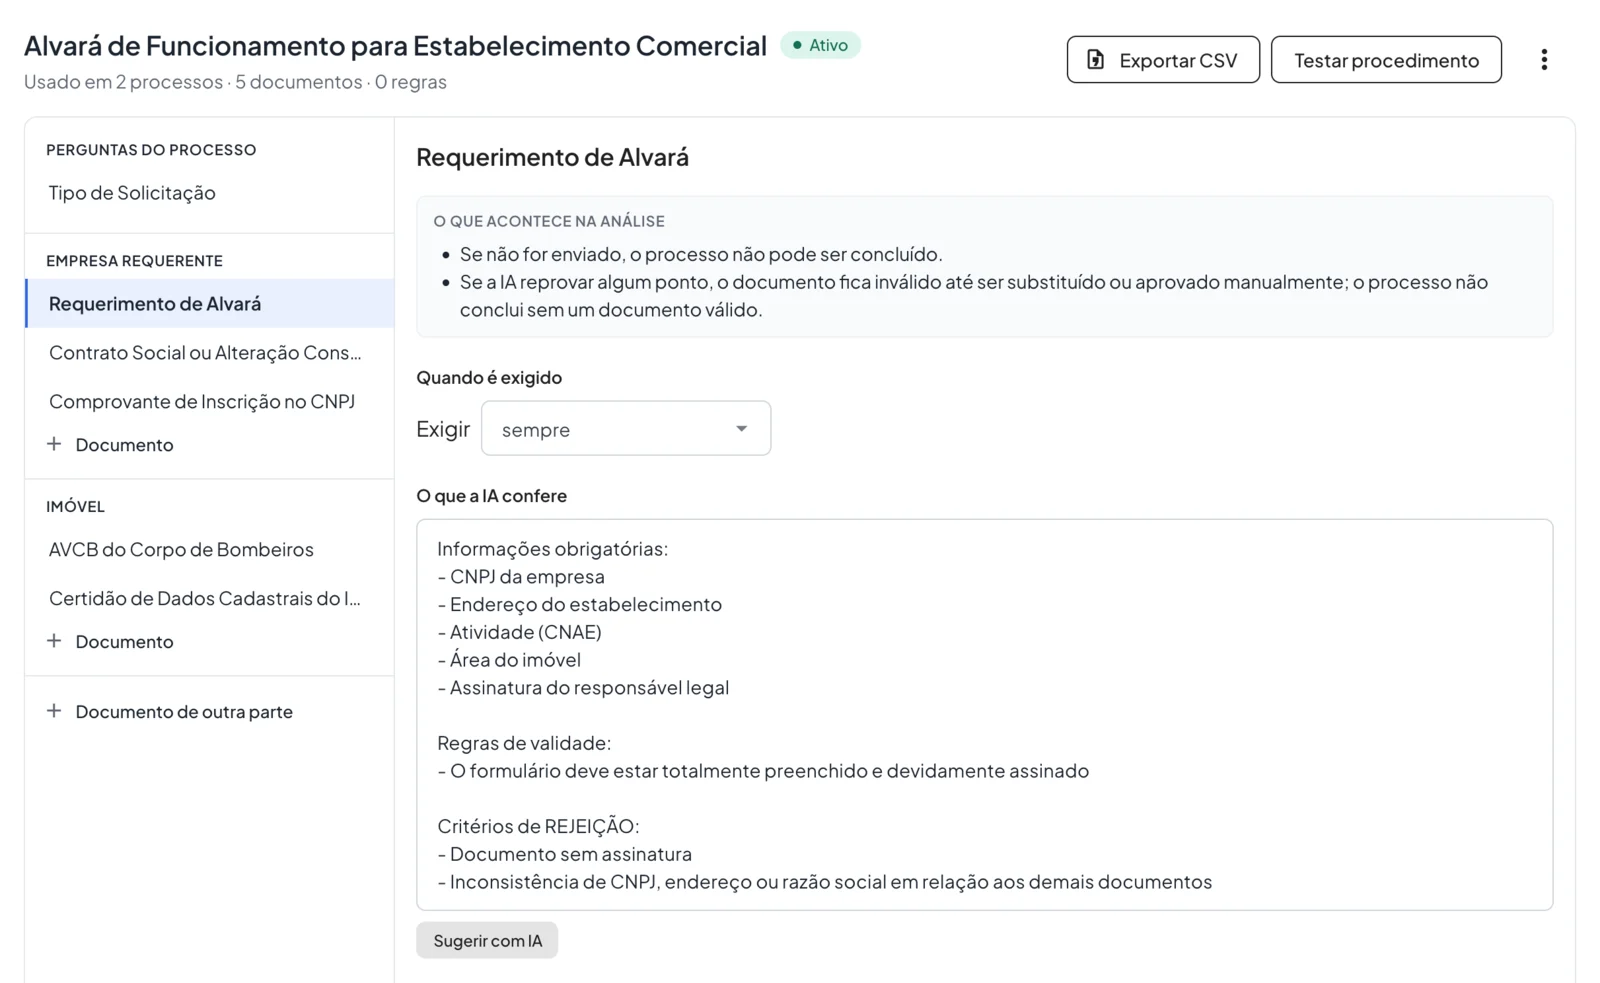Click the 'Se não for enviado' bullet text
This screenshot has width=1600, height=983.
point(701,254)
